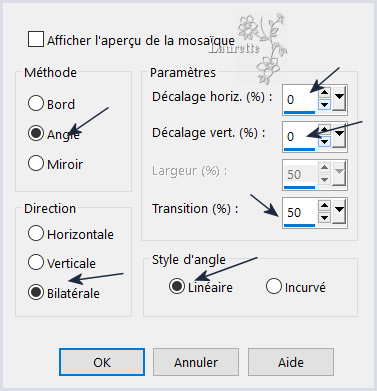Increase Décalage horiz. value with up arrow
The width and height of the screenshot is (377, 391).
pos(324,92)
